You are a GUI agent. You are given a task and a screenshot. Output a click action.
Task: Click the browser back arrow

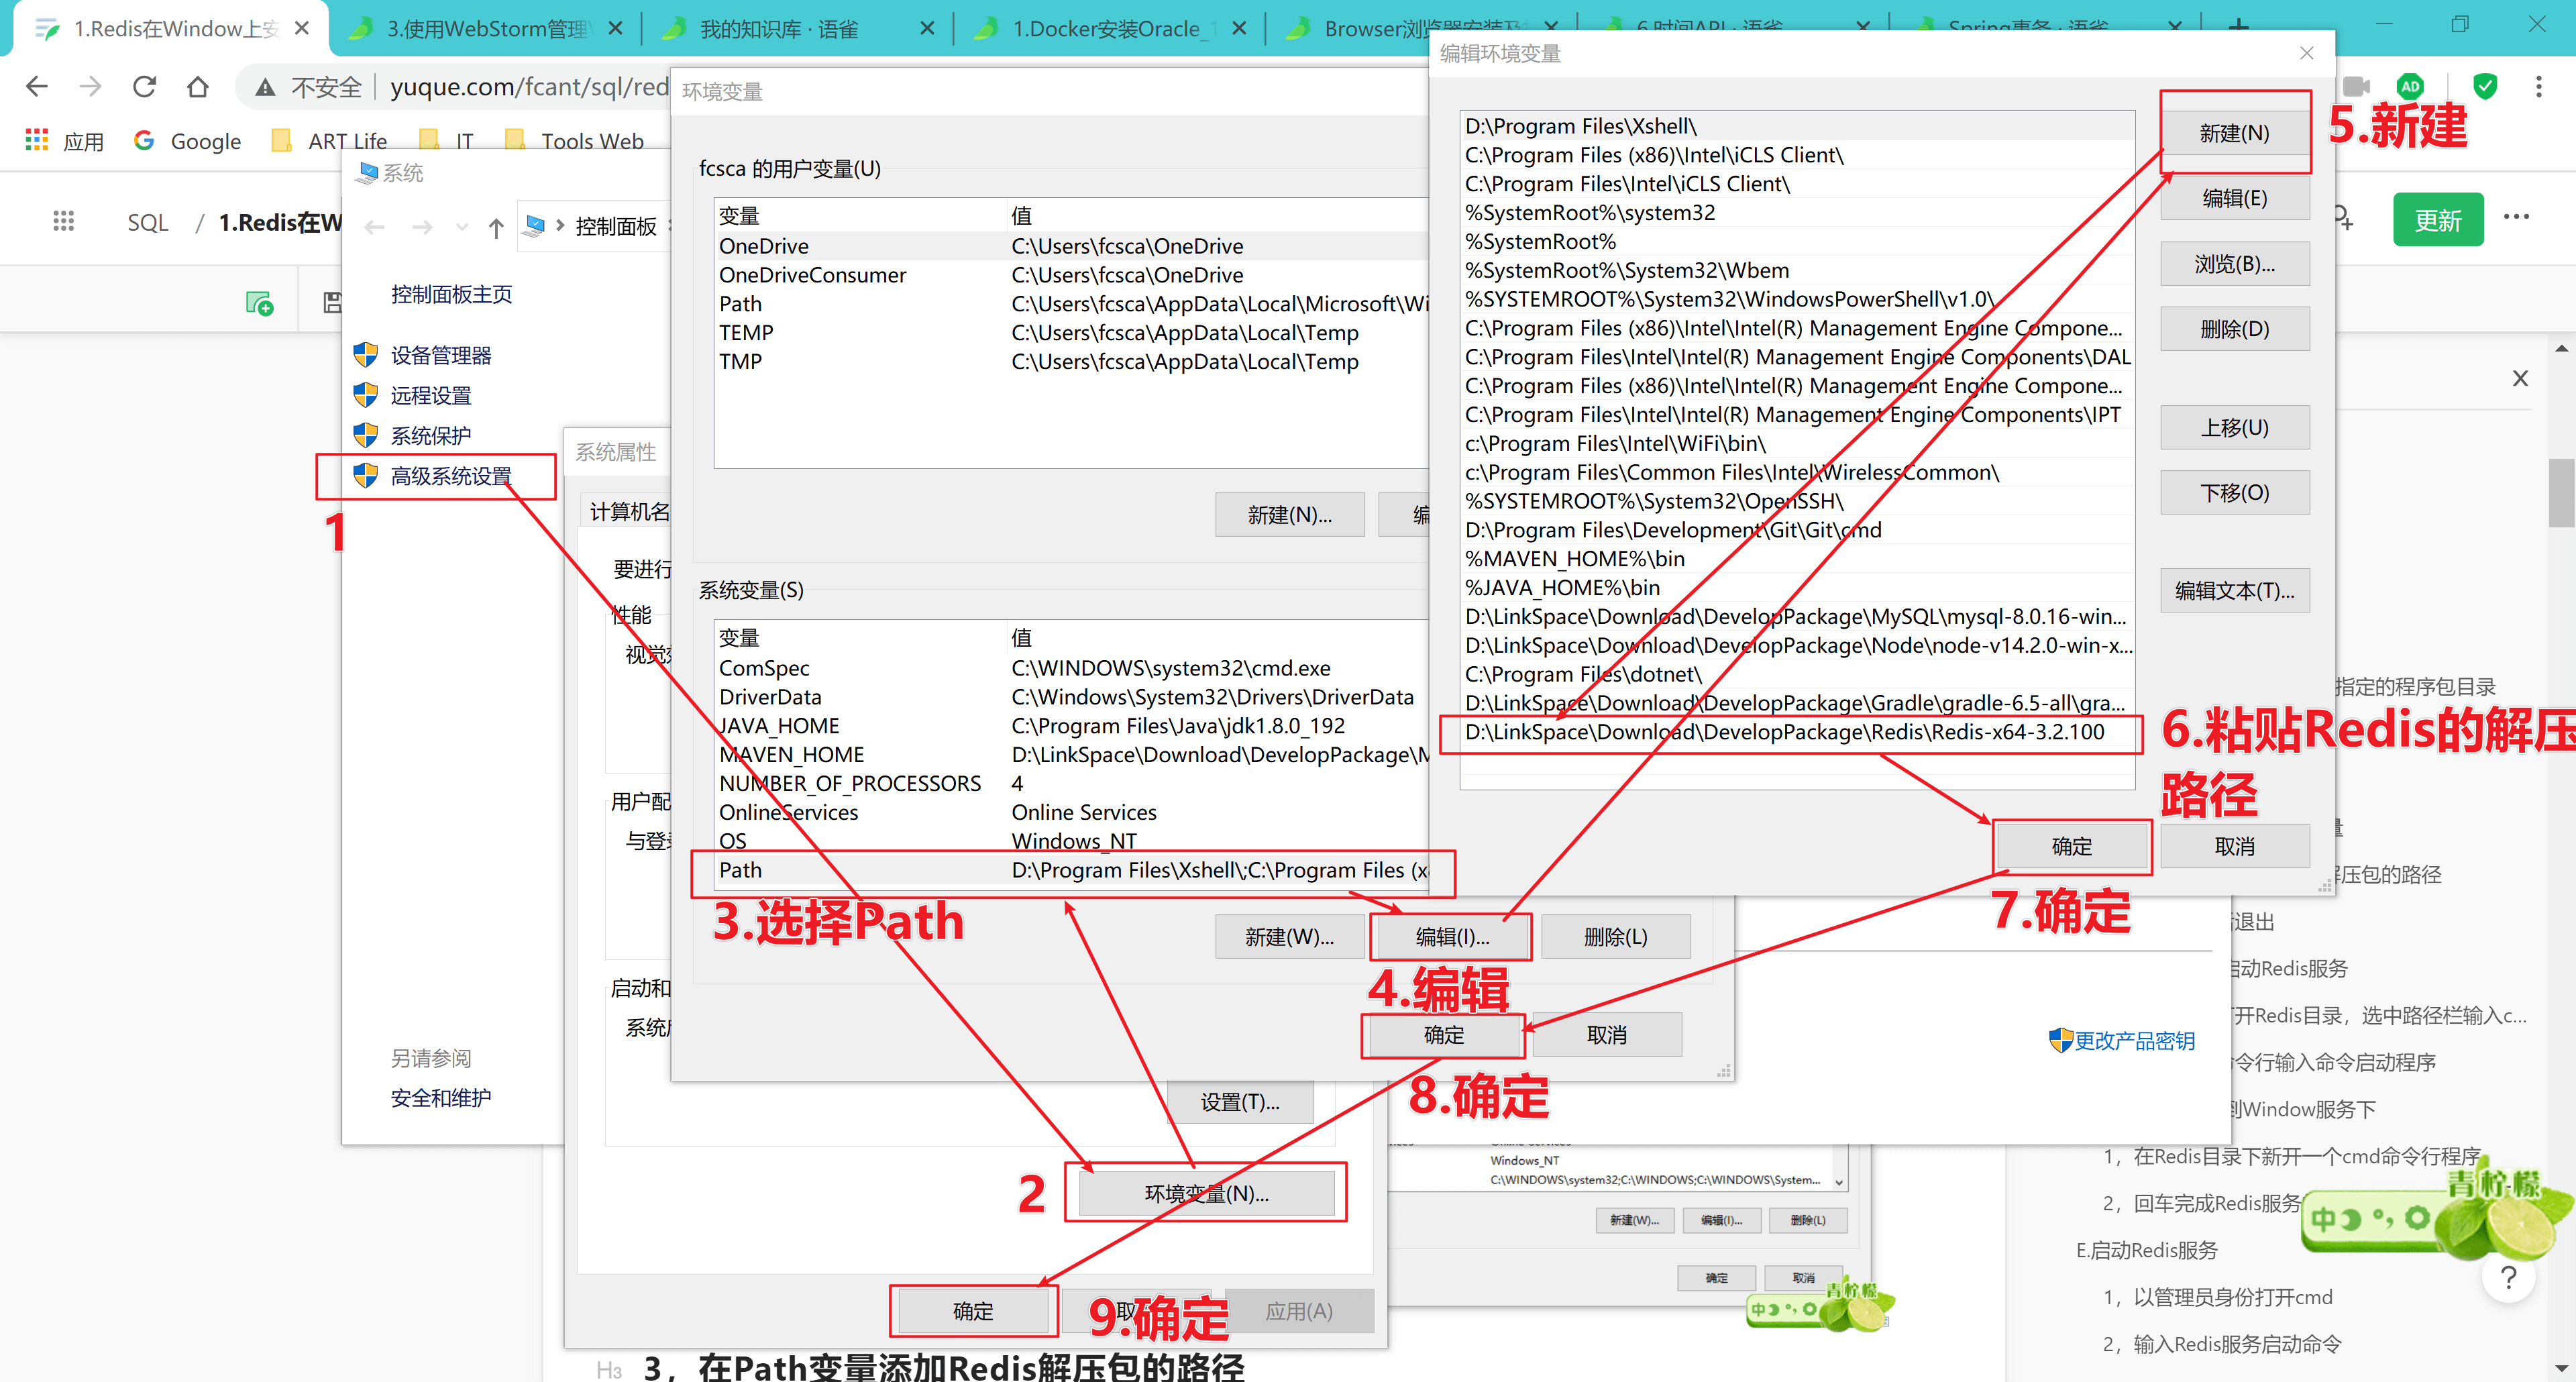pos(37,87)
